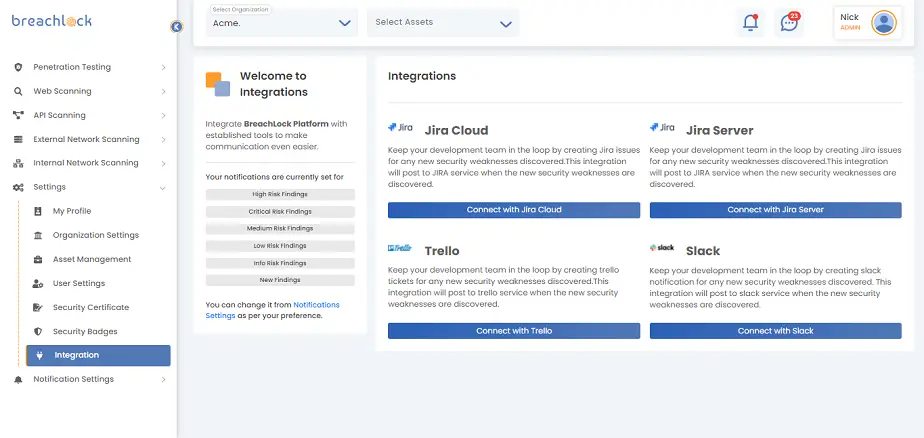Click the Settings gears icon
924x438 pixels.
click(18, 187)
